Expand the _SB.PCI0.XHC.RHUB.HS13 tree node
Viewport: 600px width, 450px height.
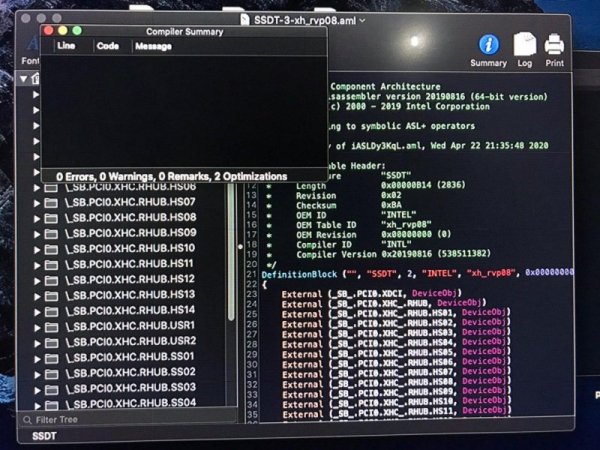(37, 297)
